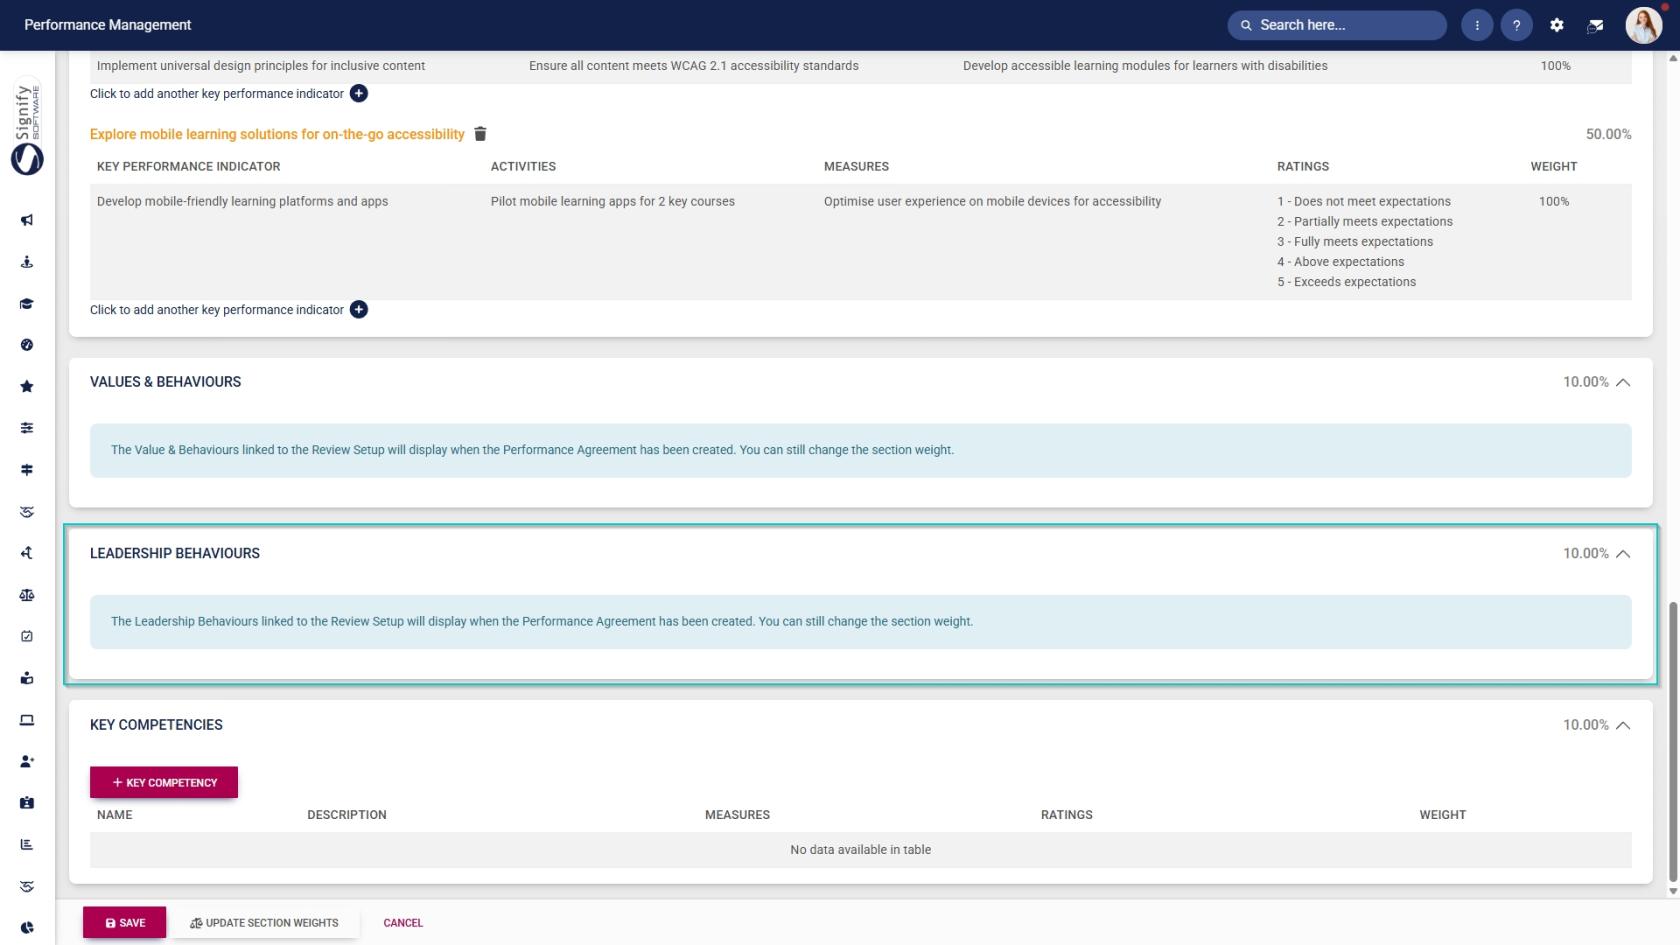The height and width of the screenshot is (945, 1680).
Task: Click the scrollbar down arrow
Action: point(1673,891)
